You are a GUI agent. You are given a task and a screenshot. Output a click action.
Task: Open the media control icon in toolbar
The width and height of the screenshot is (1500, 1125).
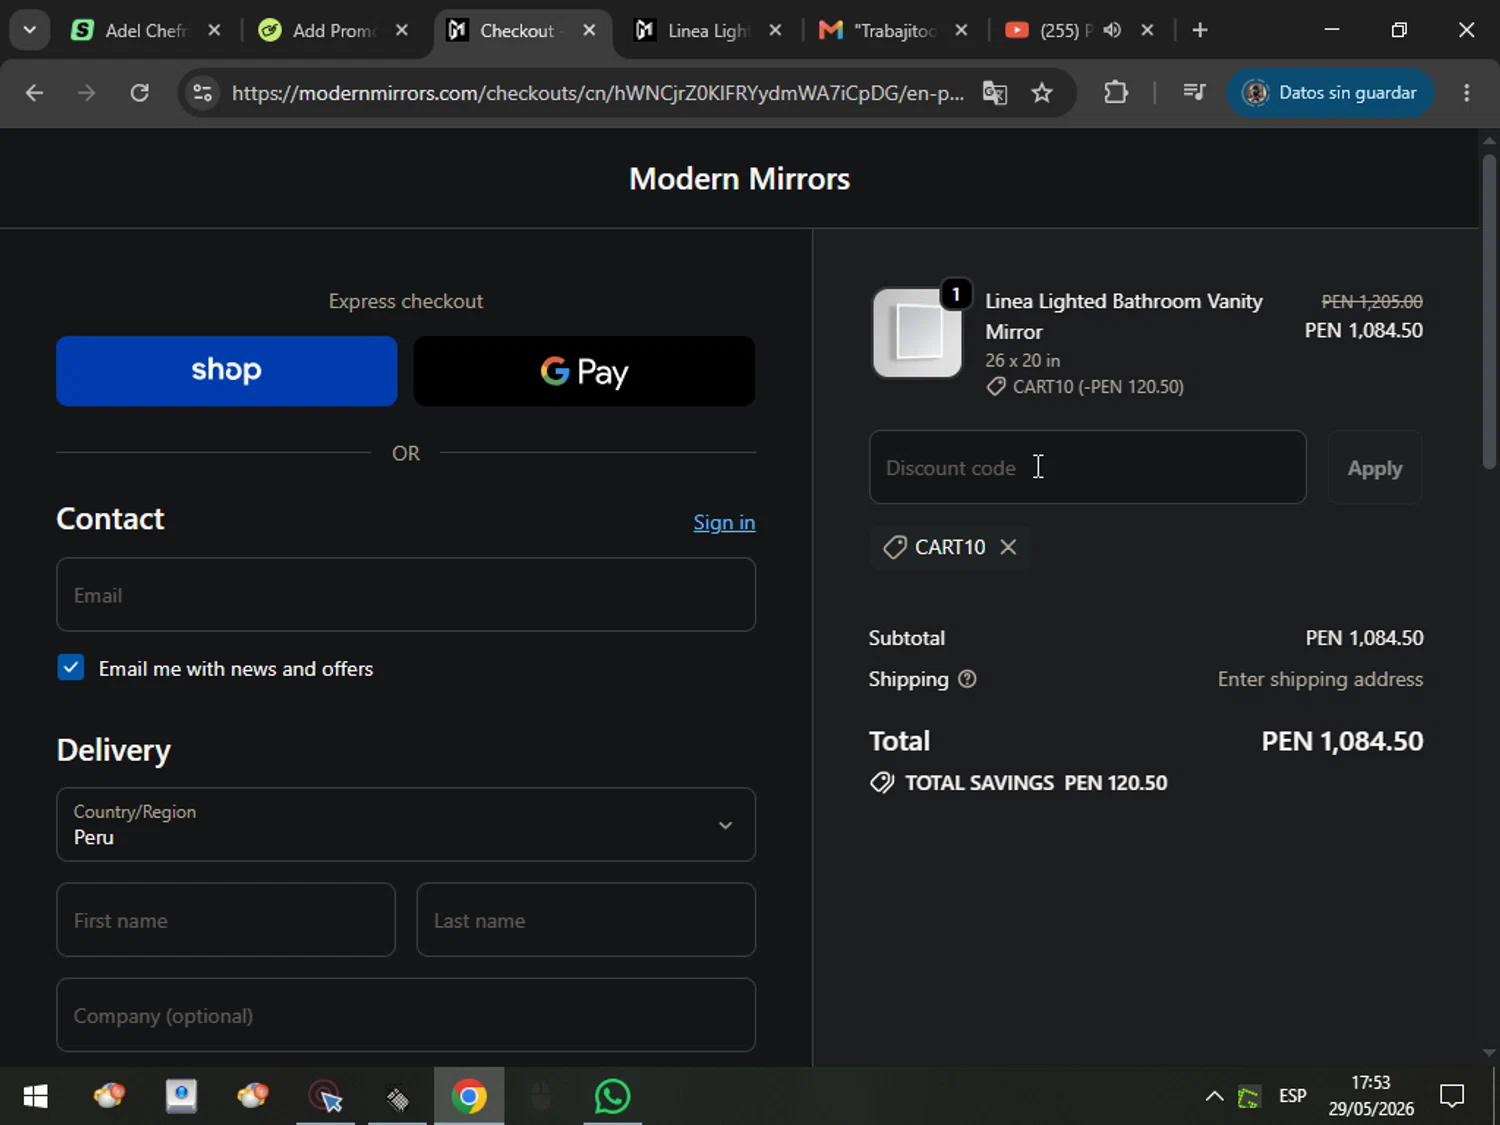click(x=1194, y=93)
